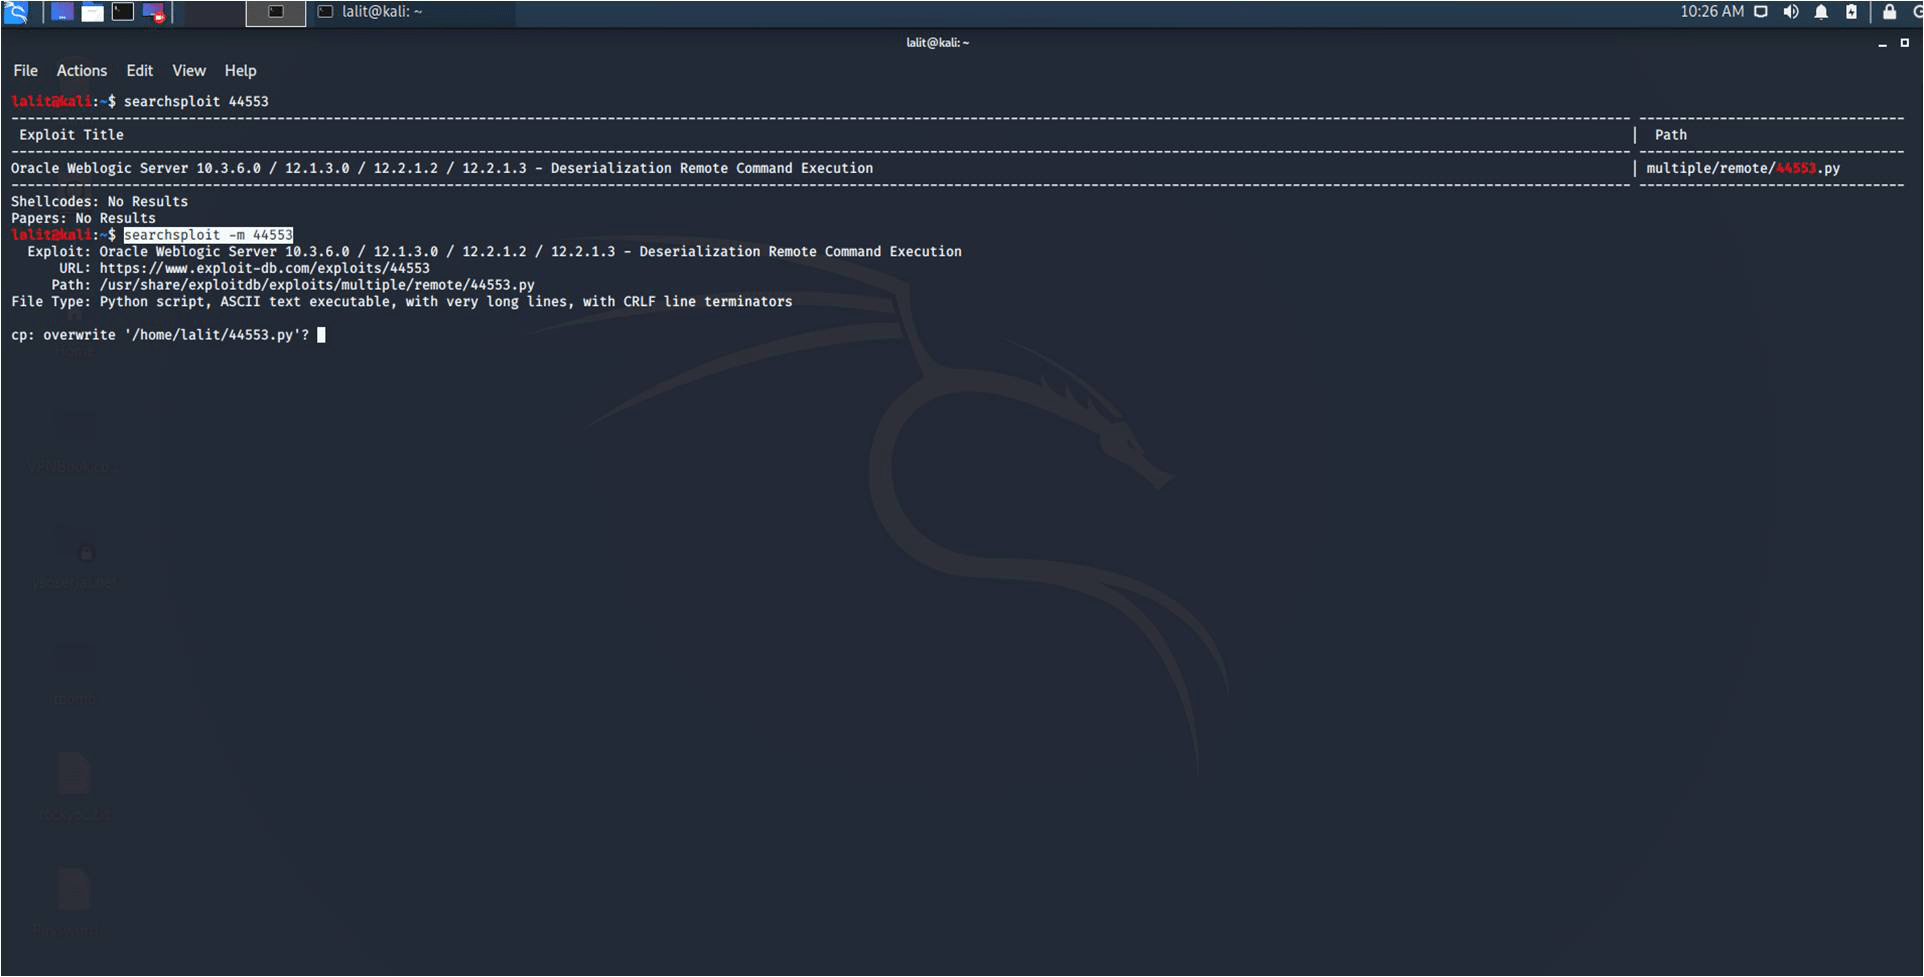Lock the screen using the padlock icon
Screen dimensions: 1924x977
click(x=1888, y=12)
